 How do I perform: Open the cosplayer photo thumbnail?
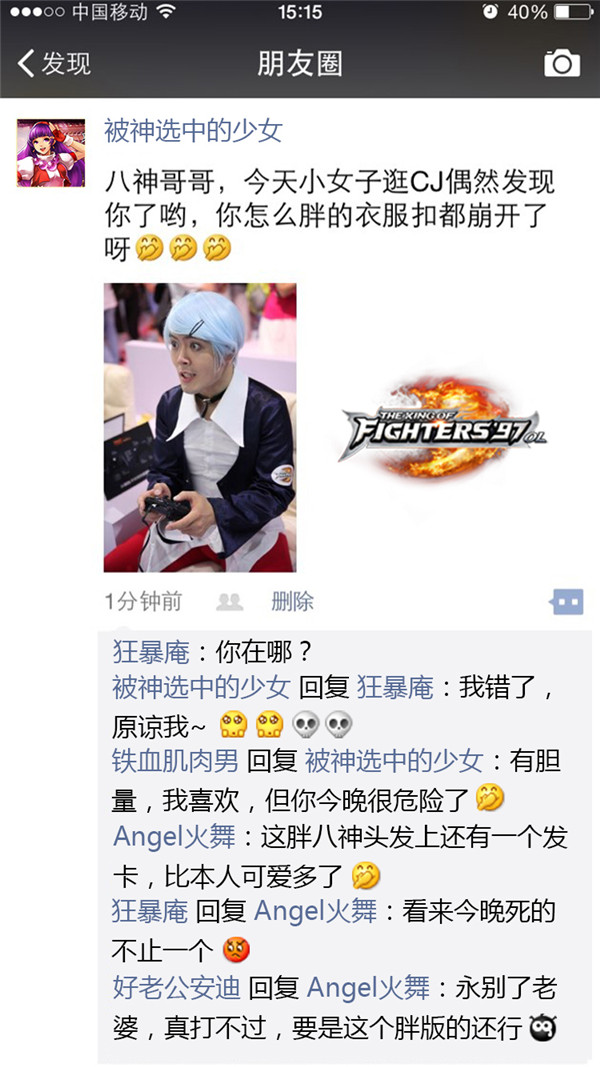pyautogui.click(x=200, y=427)
